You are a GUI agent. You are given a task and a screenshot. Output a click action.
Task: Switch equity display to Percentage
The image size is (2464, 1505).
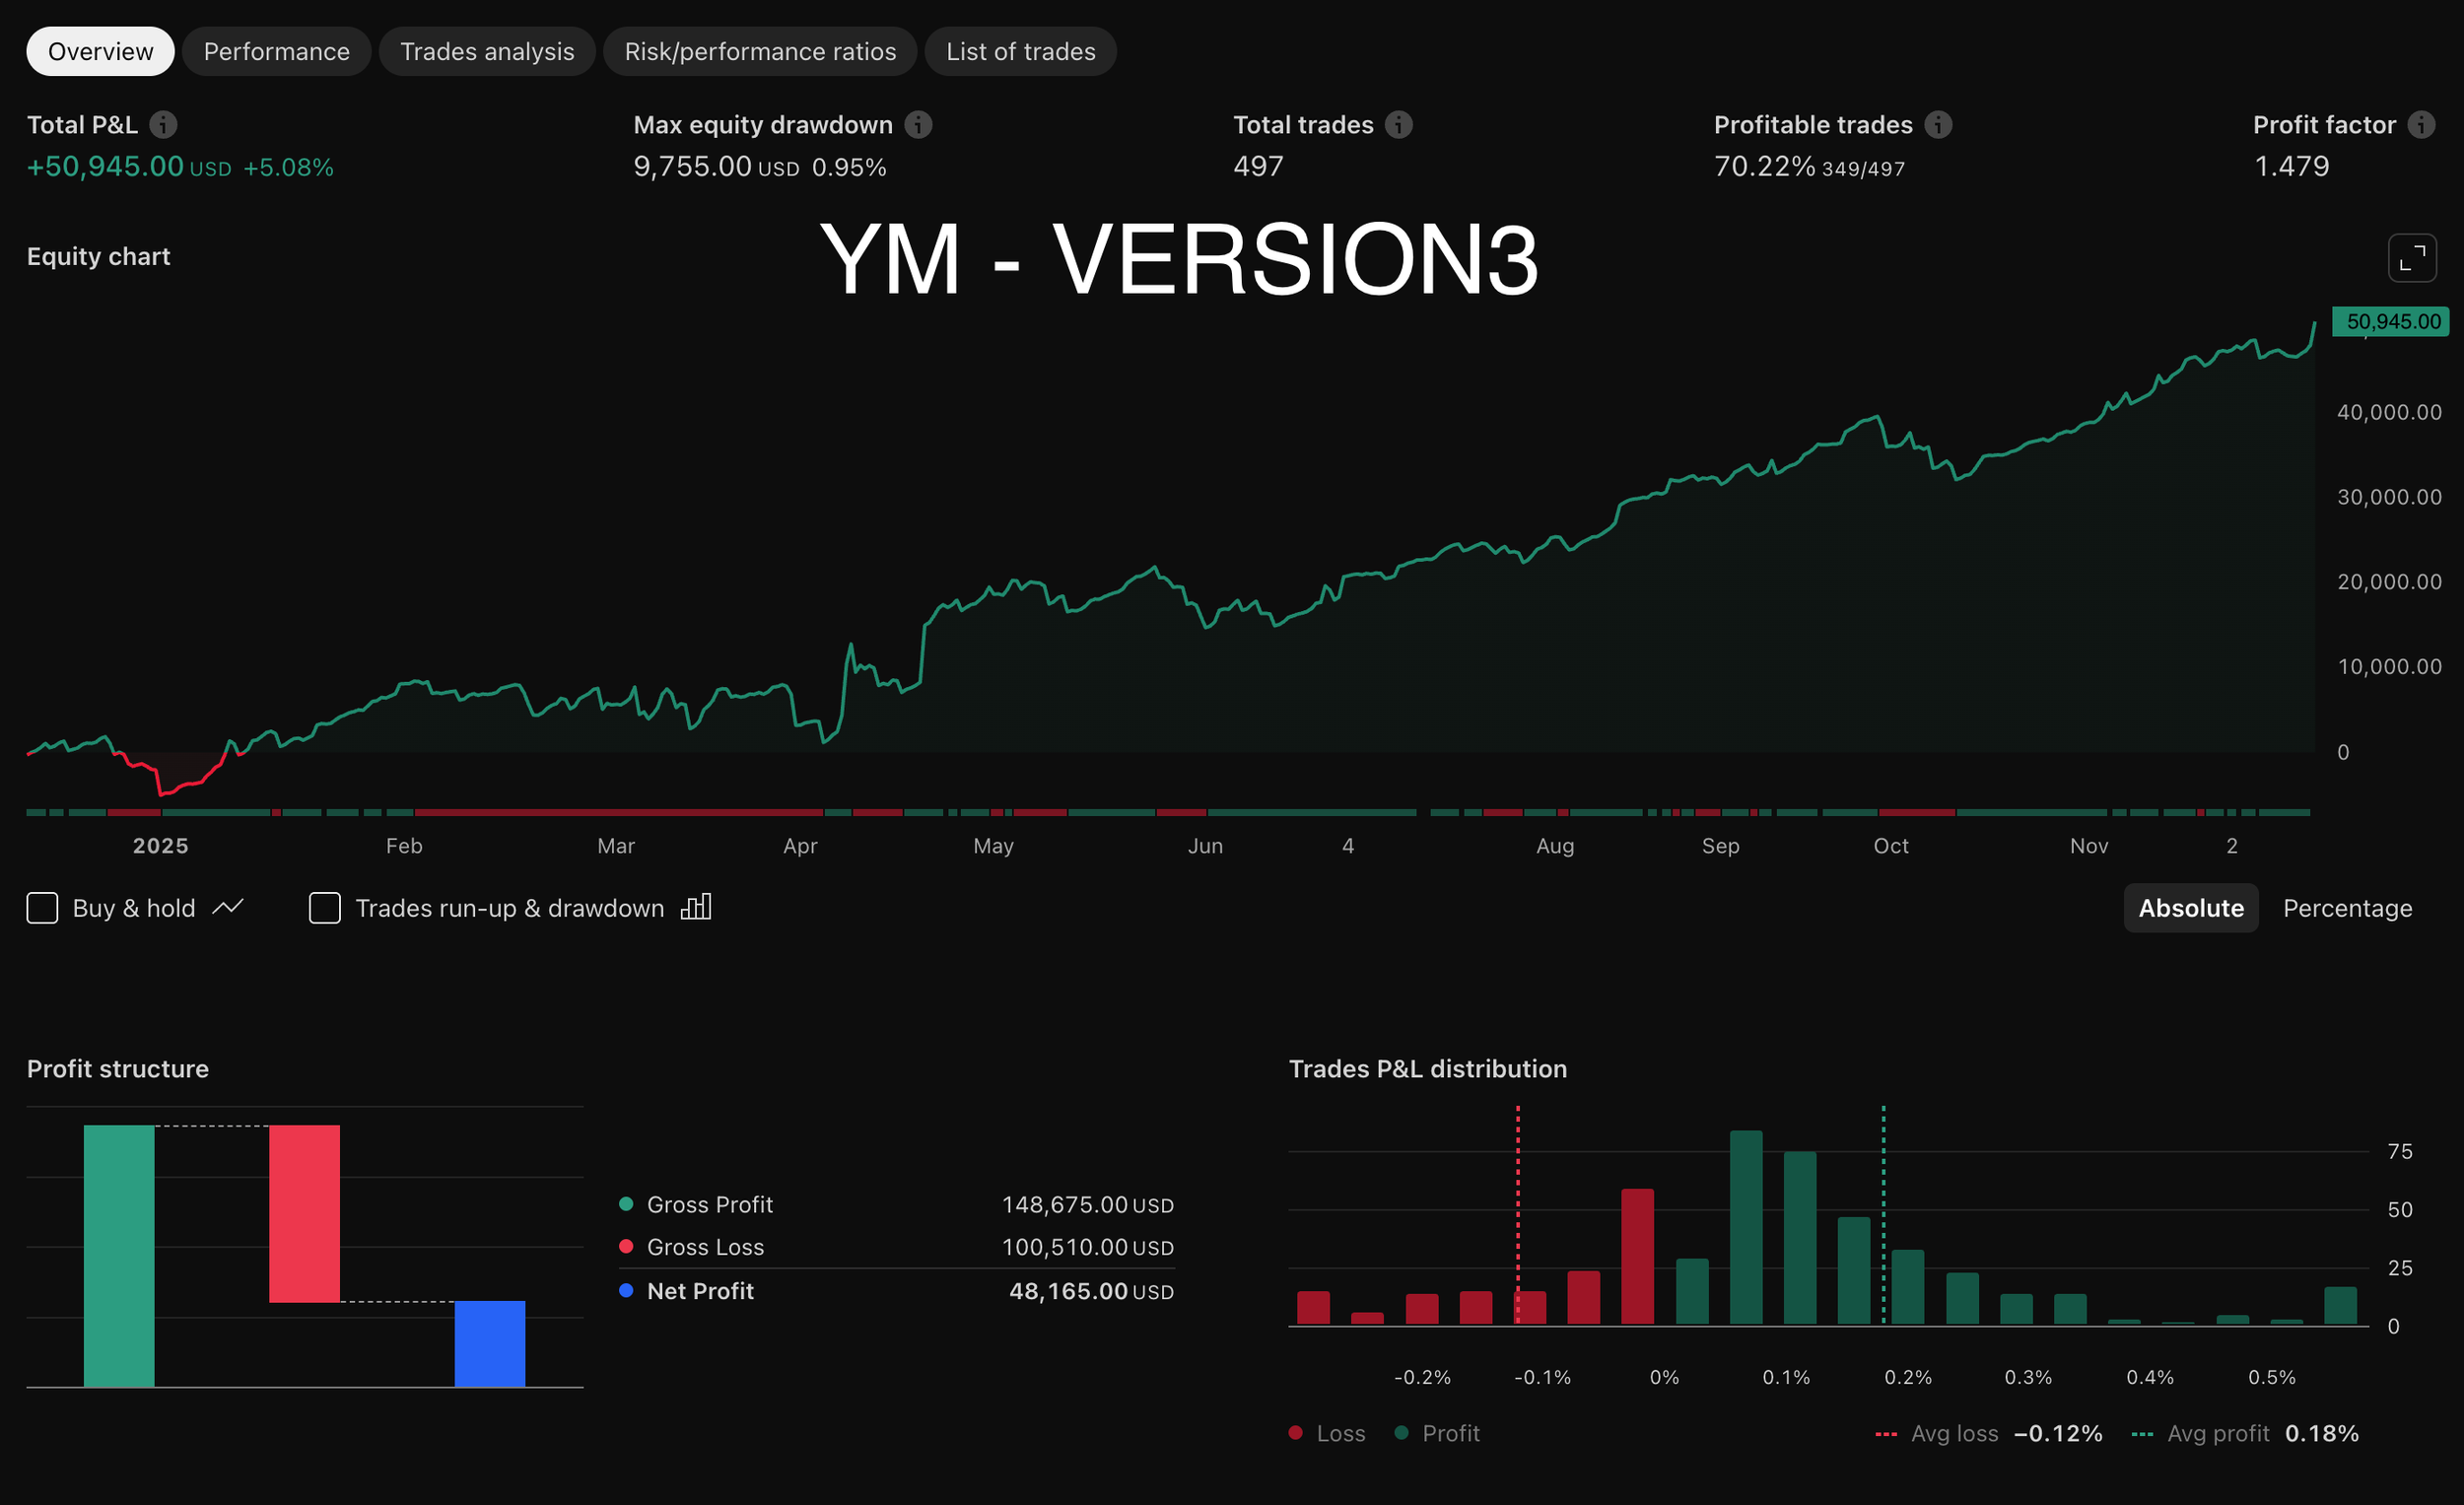tap(2348, 907)
